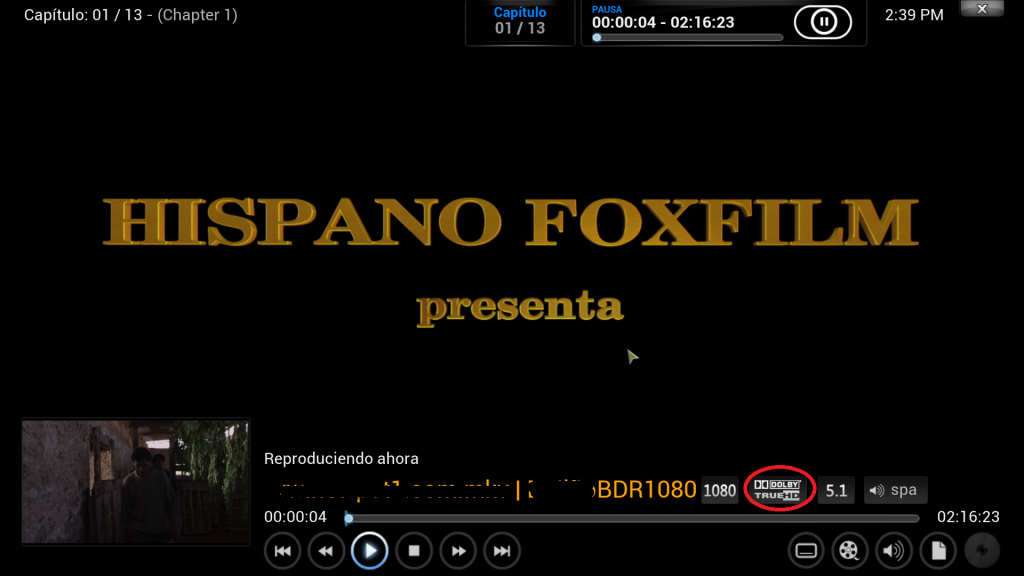Click the now-playing video thumbnail
Screen dimensions: 1024x576
pyautogui.click(x=135, y=482)
